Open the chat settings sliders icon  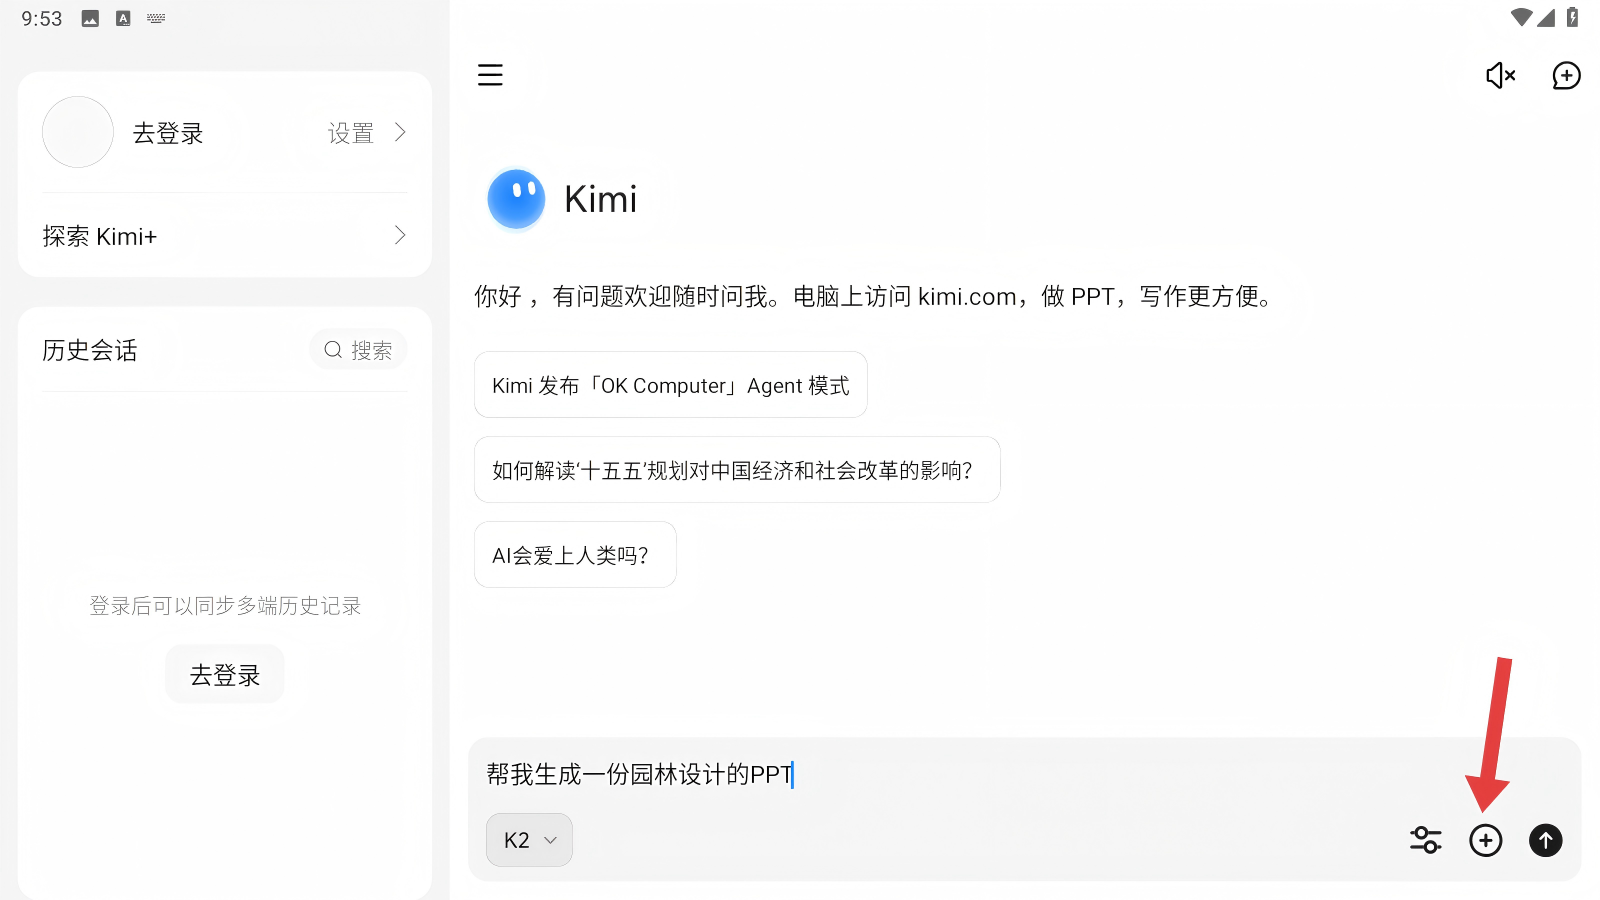(x=1425, y=840)
